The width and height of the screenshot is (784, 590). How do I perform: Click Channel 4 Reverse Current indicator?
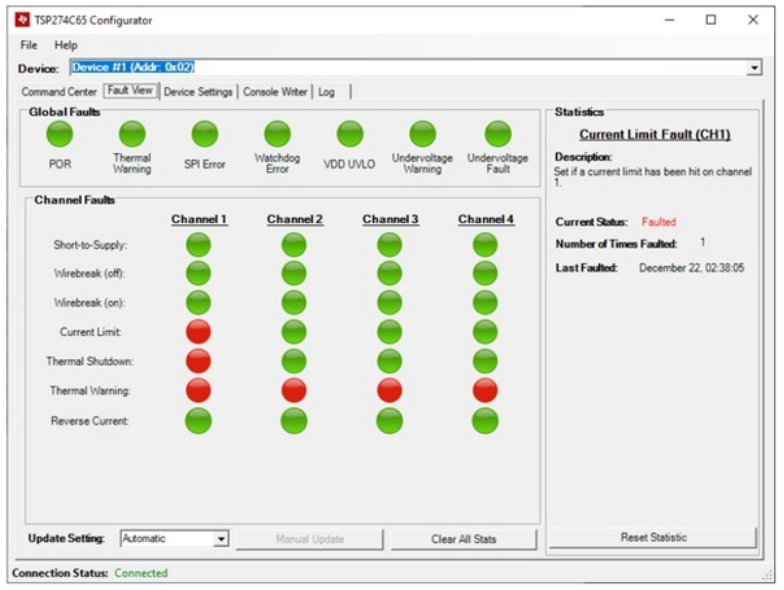pos(485,420)
